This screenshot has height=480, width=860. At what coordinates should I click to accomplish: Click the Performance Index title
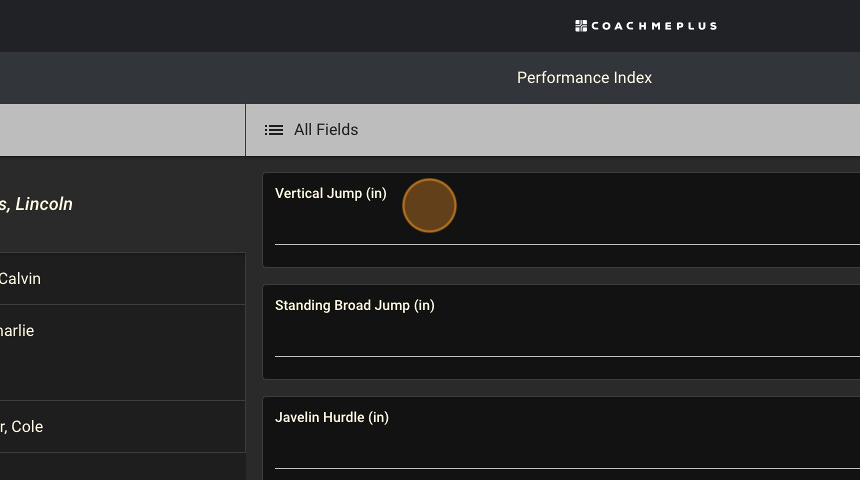[x=584, y=77]
